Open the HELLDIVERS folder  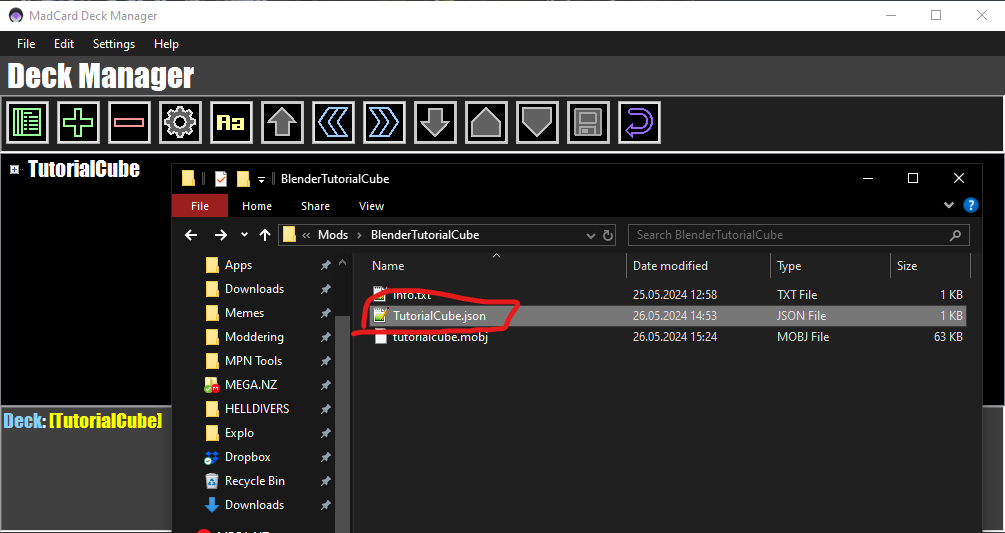point(256,409)
